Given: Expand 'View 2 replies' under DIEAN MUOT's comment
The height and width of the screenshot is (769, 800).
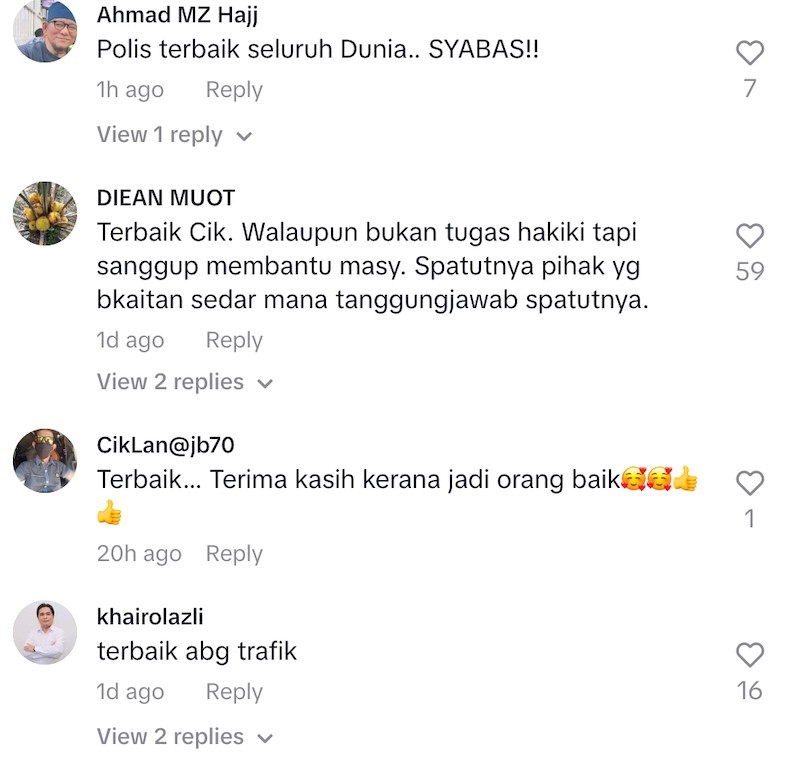Looking at the screenshot, I should (185, 382).
